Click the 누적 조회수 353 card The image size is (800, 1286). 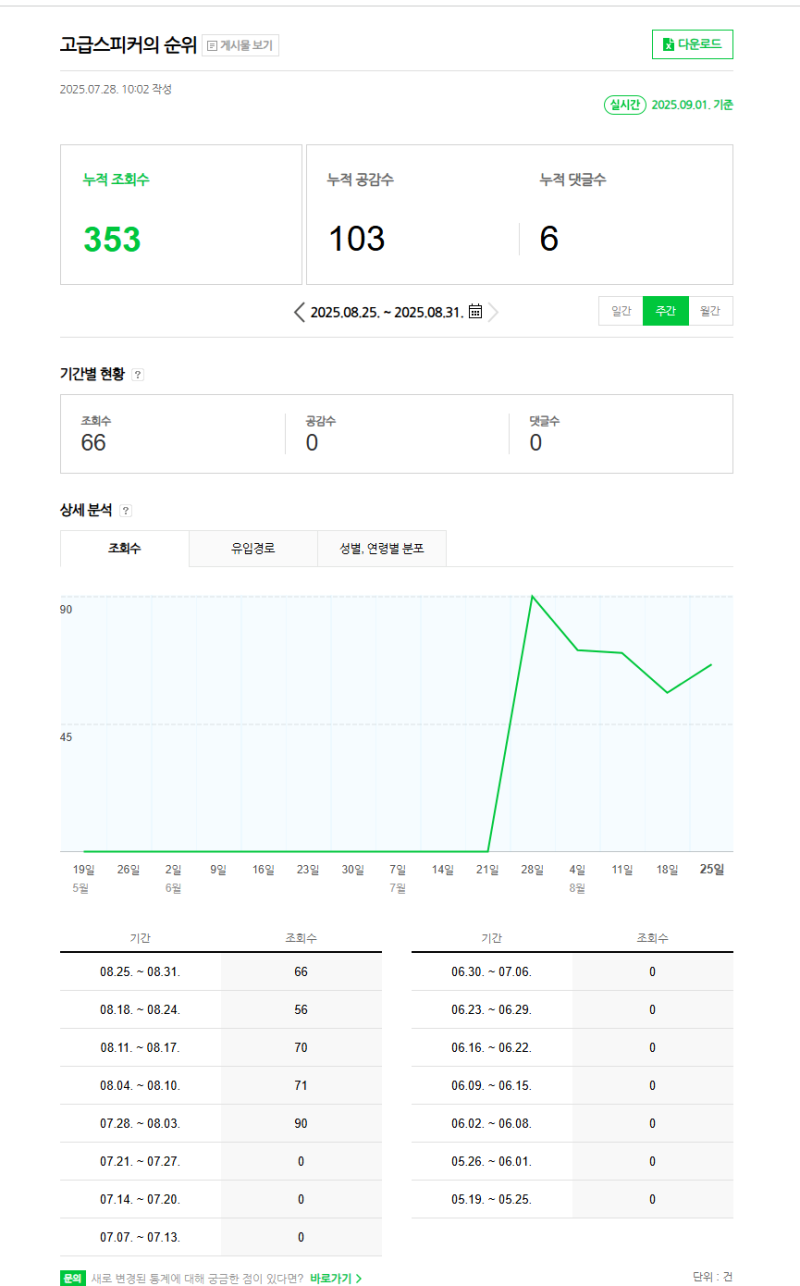[181, 215]
